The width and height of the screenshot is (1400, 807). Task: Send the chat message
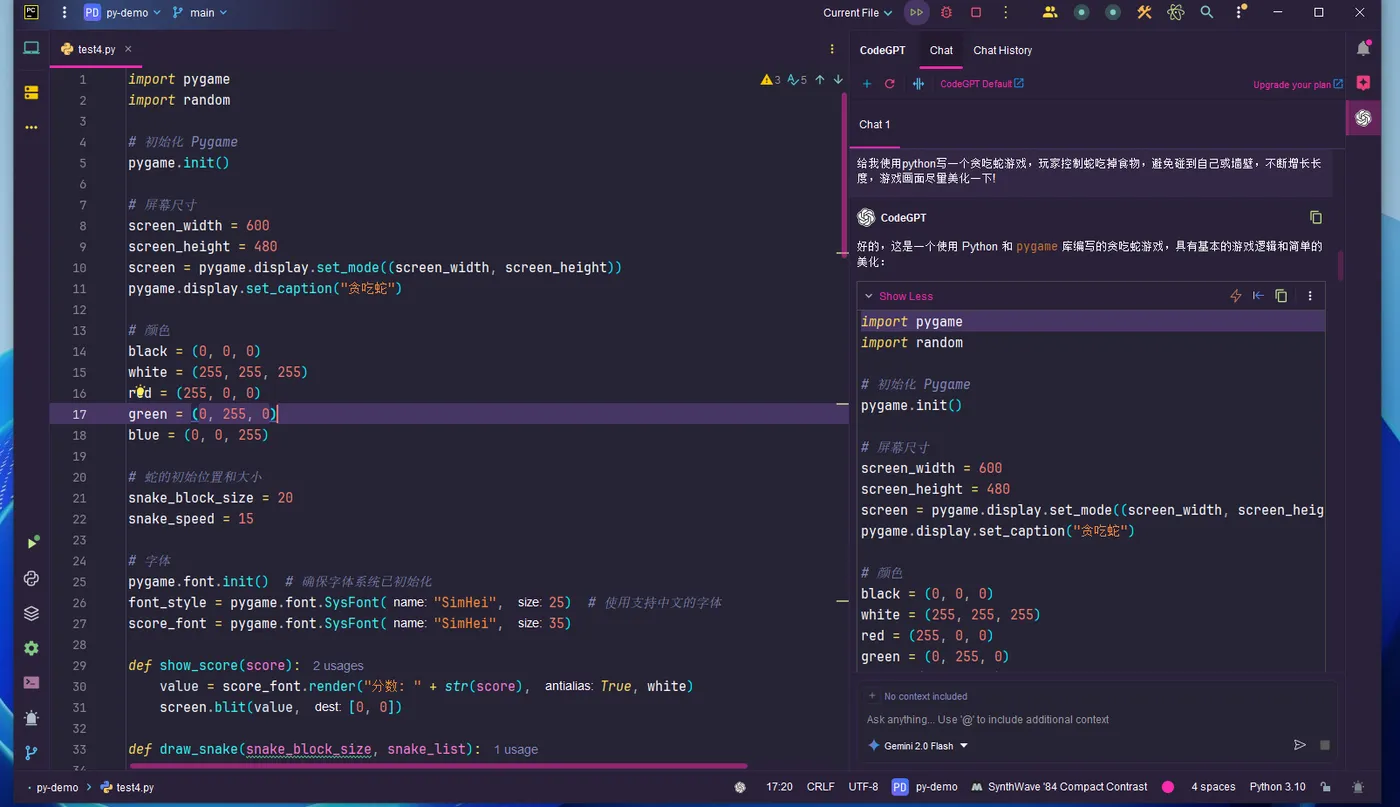tap(1300, 745)
